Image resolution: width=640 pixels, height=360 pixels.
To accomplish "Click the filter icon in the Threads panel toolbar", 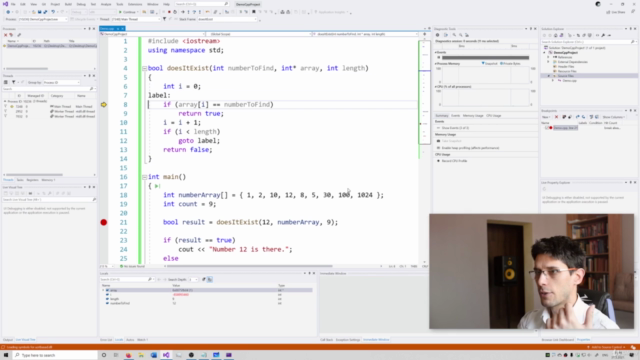I will (x=13, y=82).
